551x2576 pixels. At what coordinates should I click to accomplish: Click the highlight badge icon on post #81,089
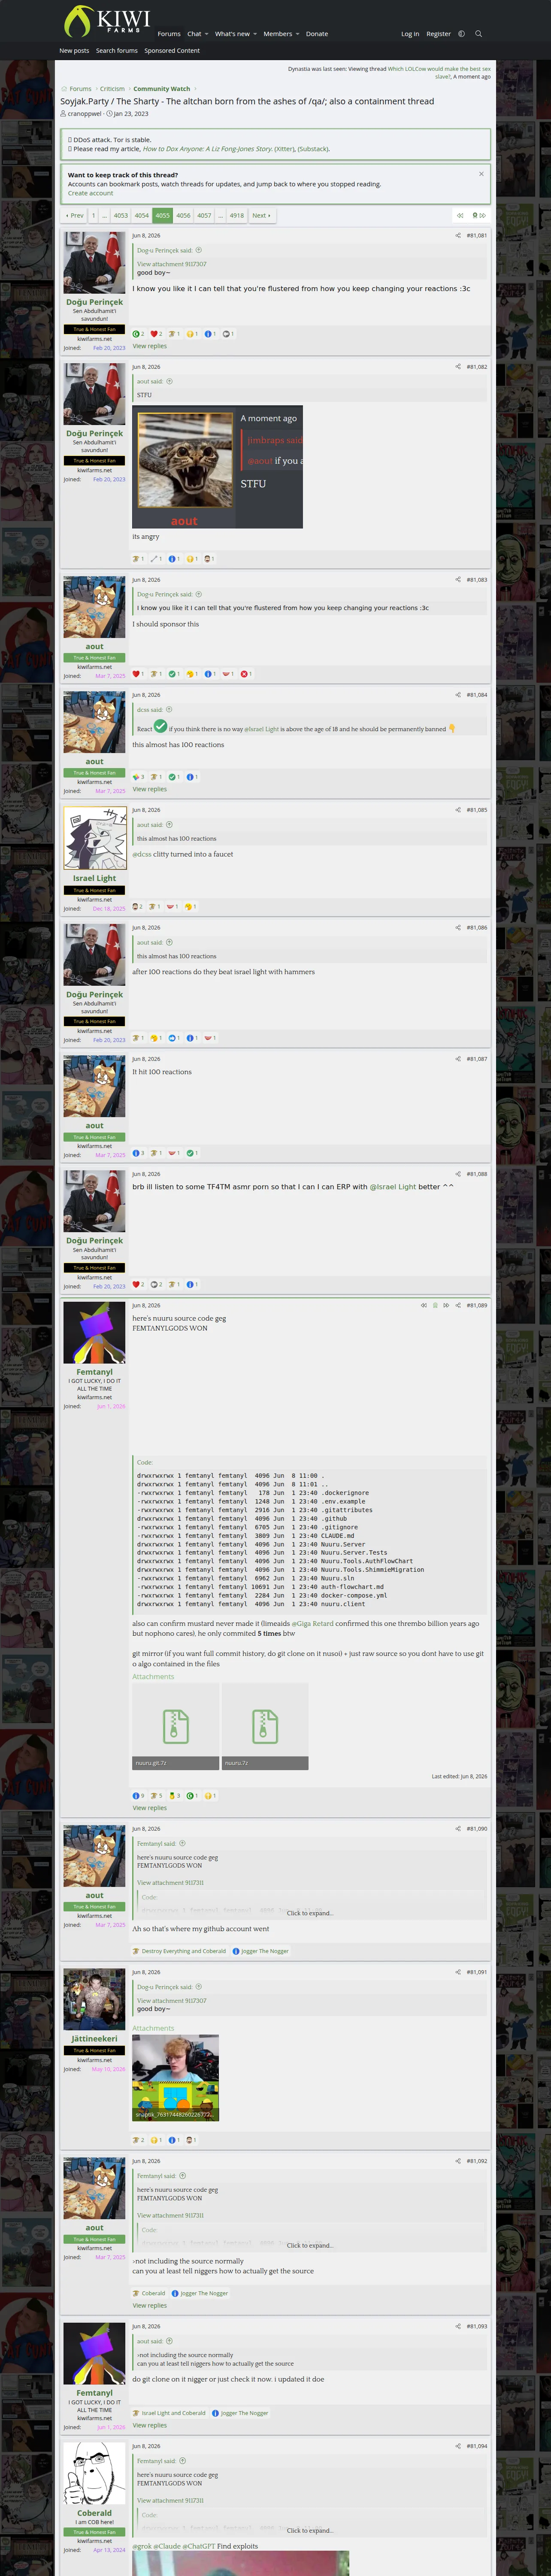(435, 1305)
